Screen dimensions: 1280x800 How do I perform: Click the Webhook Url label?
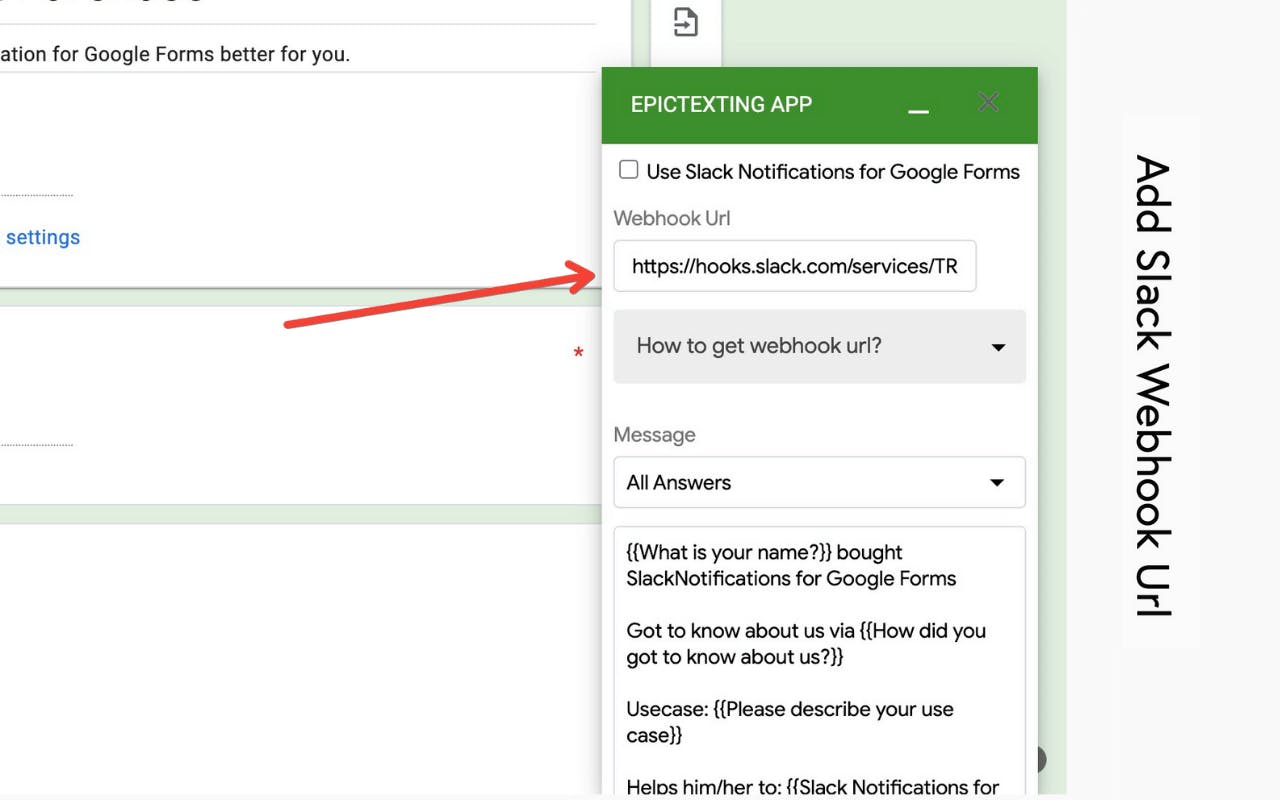click(x=672, y=218)
